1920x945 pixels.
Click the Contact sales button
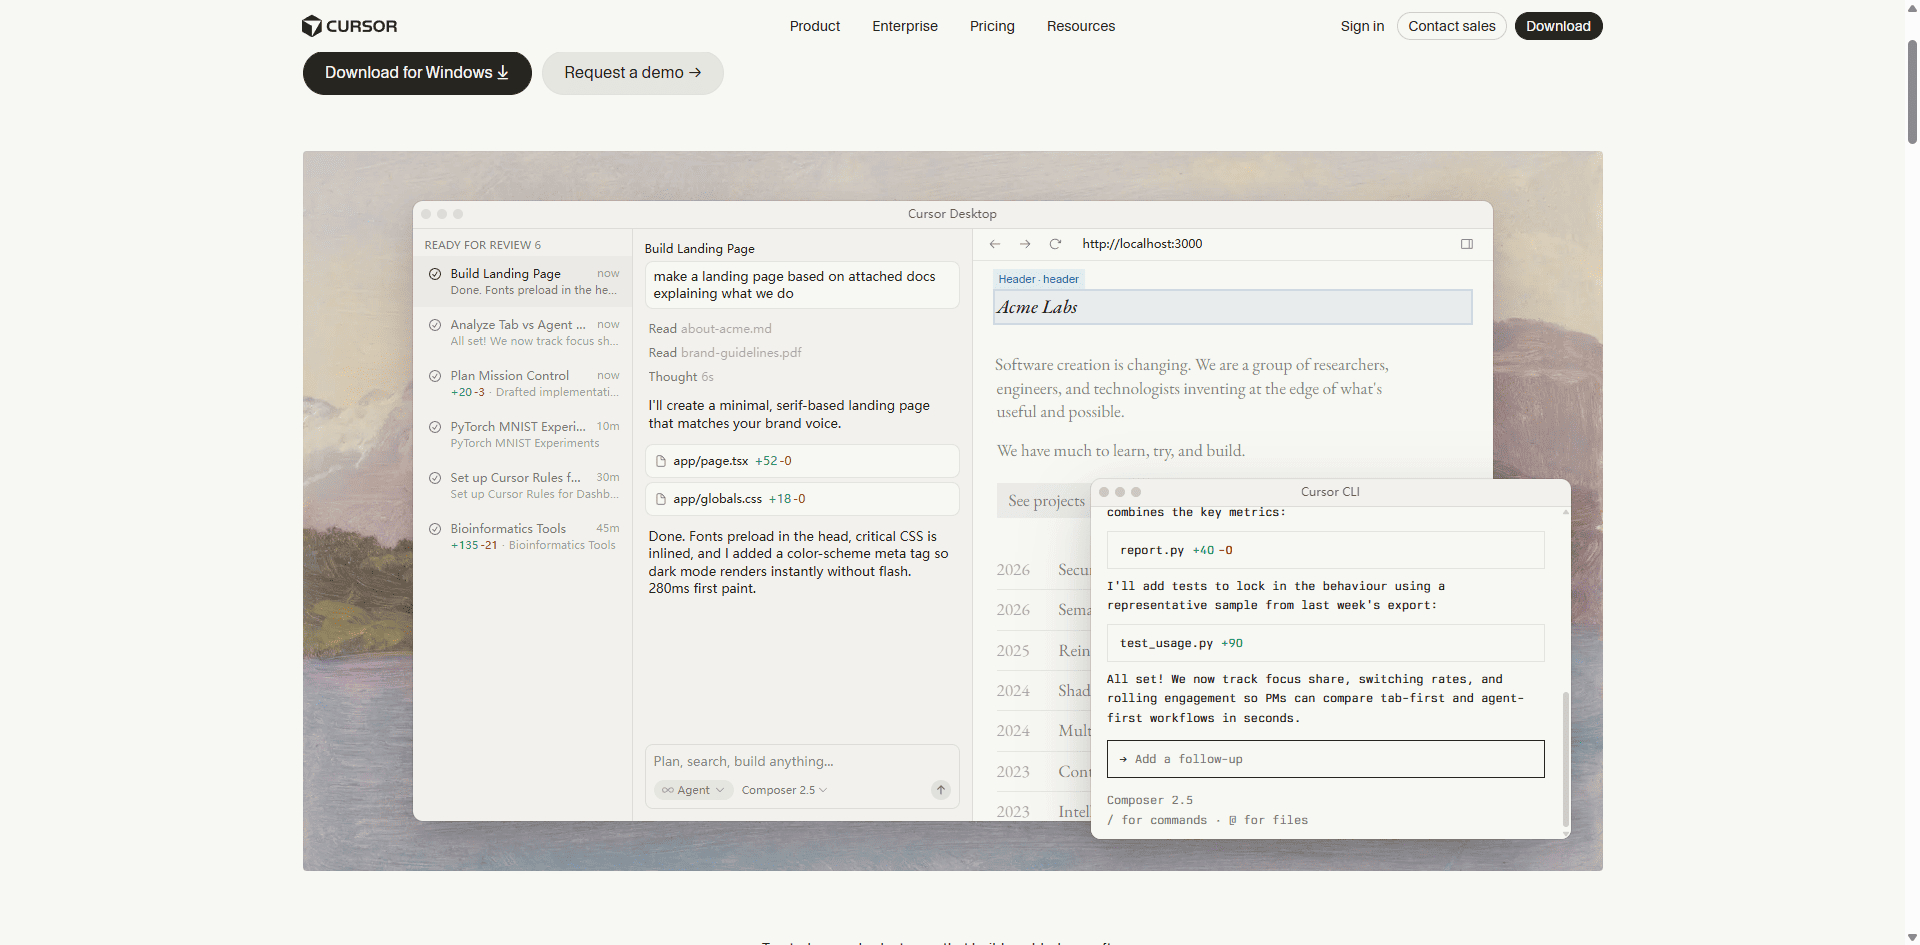pyautogui.click(x=1452, y=26)
